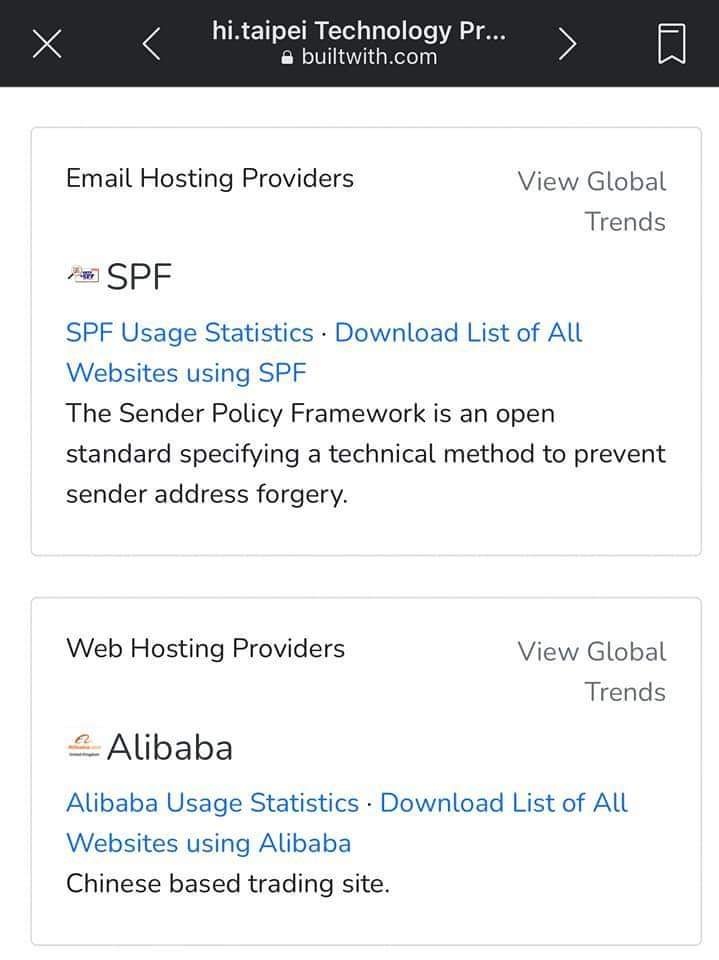Viewport: 719px width, 960px height.
Task: Open the SPF Usage Statistics link
Action: coord(189,333)
